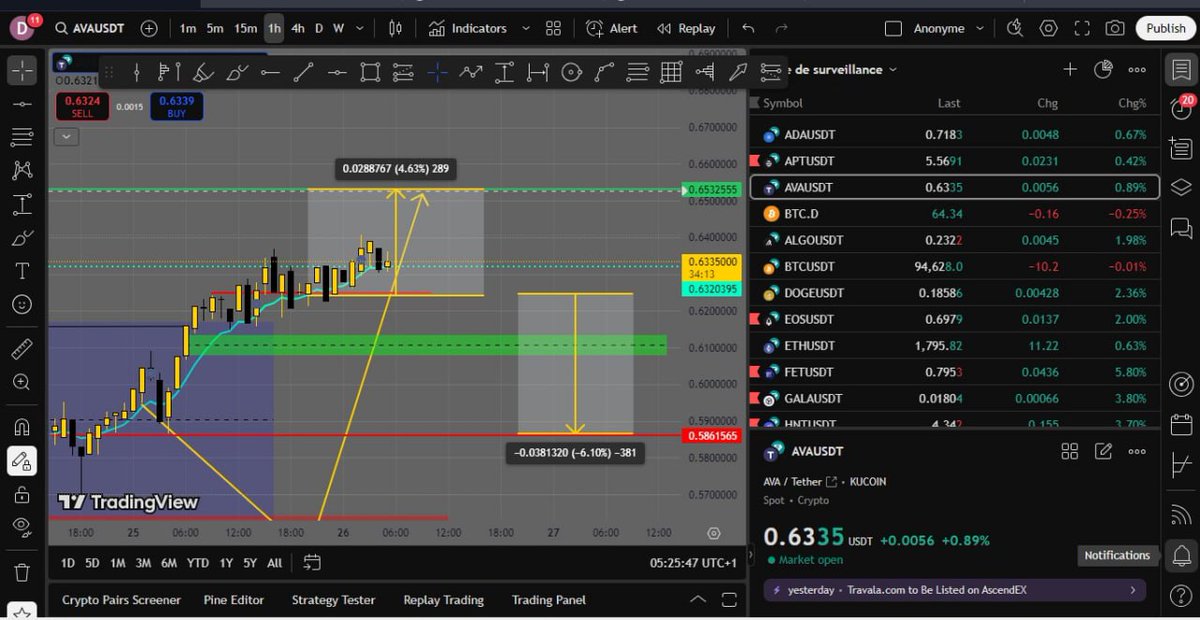
Task: Add symbol to watchlist with plus icon
Action: [x=1070, y=69]
